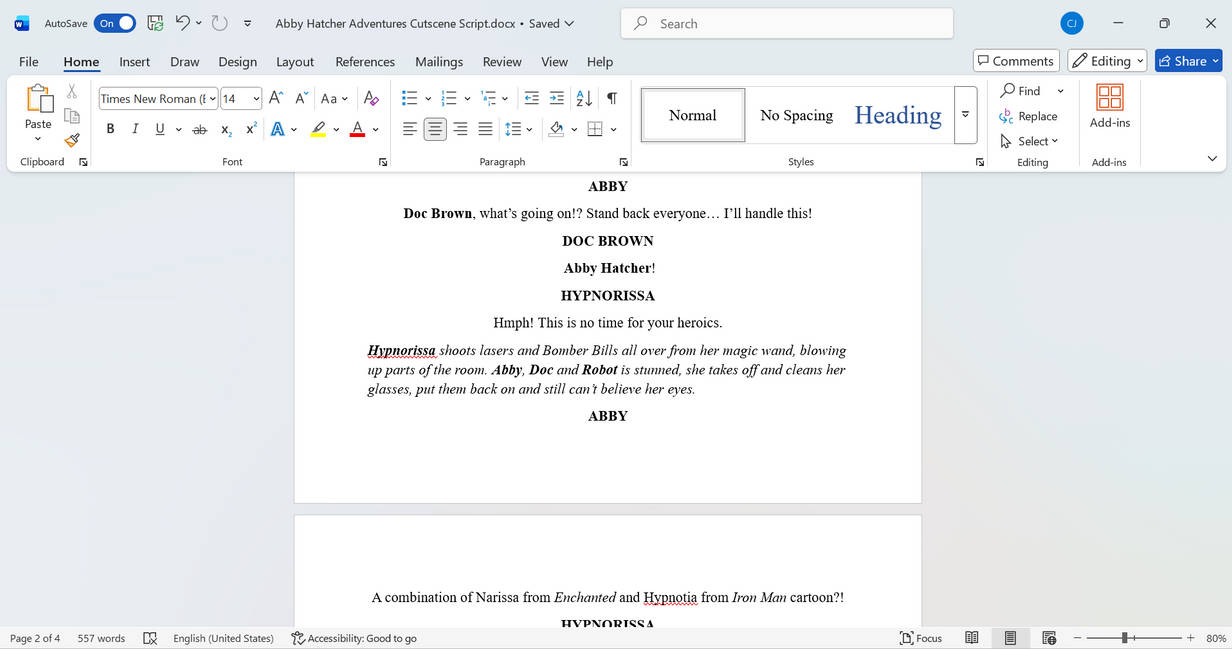Click Find in Editing group
The height and width of the screenshot is (649, 1232).
pyautogui.click(x=1020, y=91)
